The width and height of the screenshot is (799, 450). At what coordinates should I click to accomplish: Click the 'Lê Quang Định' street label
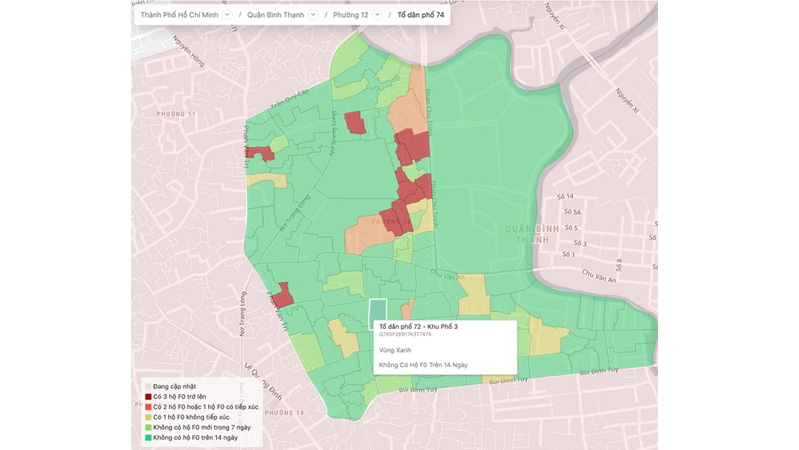263,381
